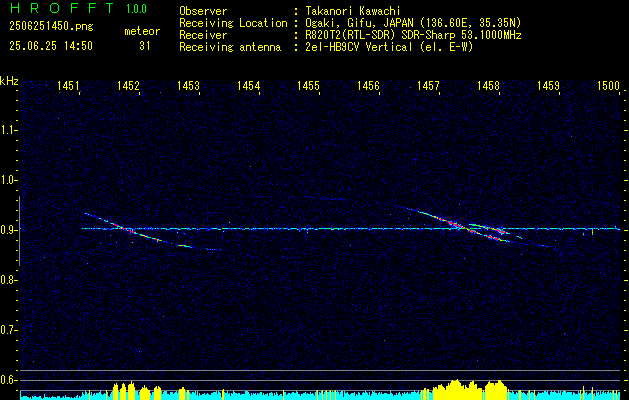Click the kHz axis unit label
The image size is (629, 400).
pyautogui.click(x=9, y=81)
